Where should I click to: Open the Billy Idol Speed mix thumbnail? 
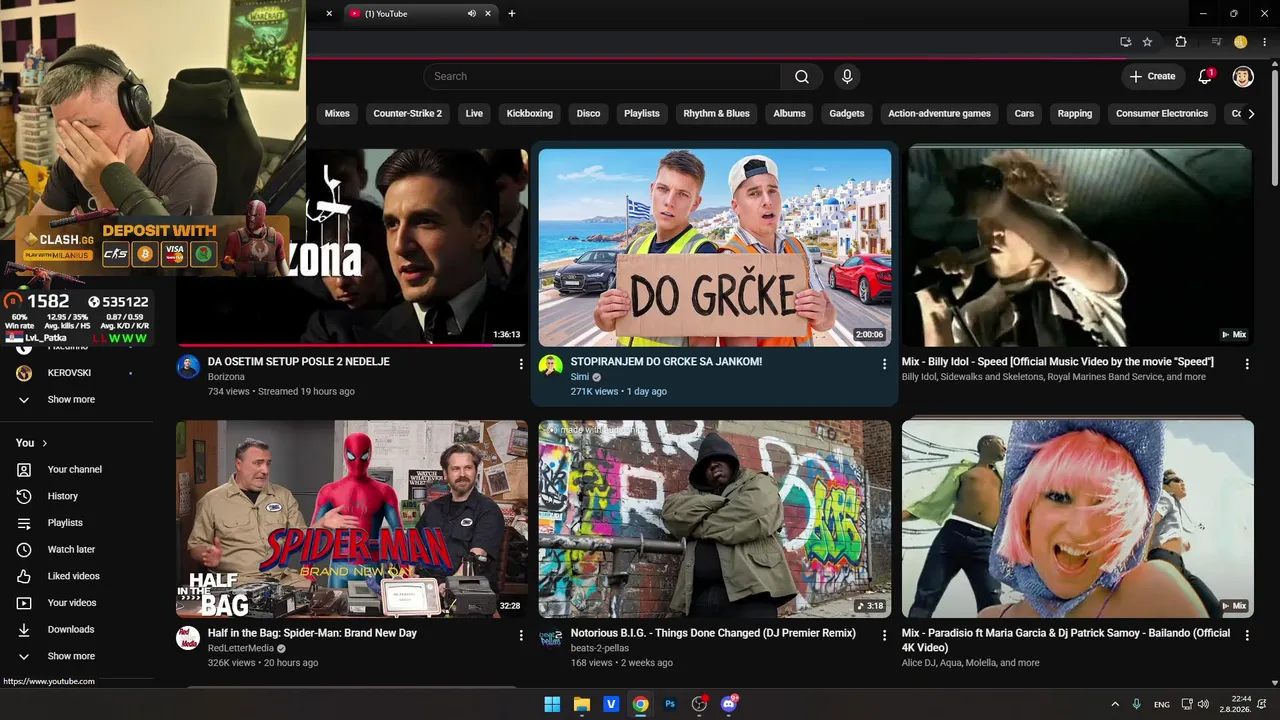pyautogui.click(x=1077, y=247)
